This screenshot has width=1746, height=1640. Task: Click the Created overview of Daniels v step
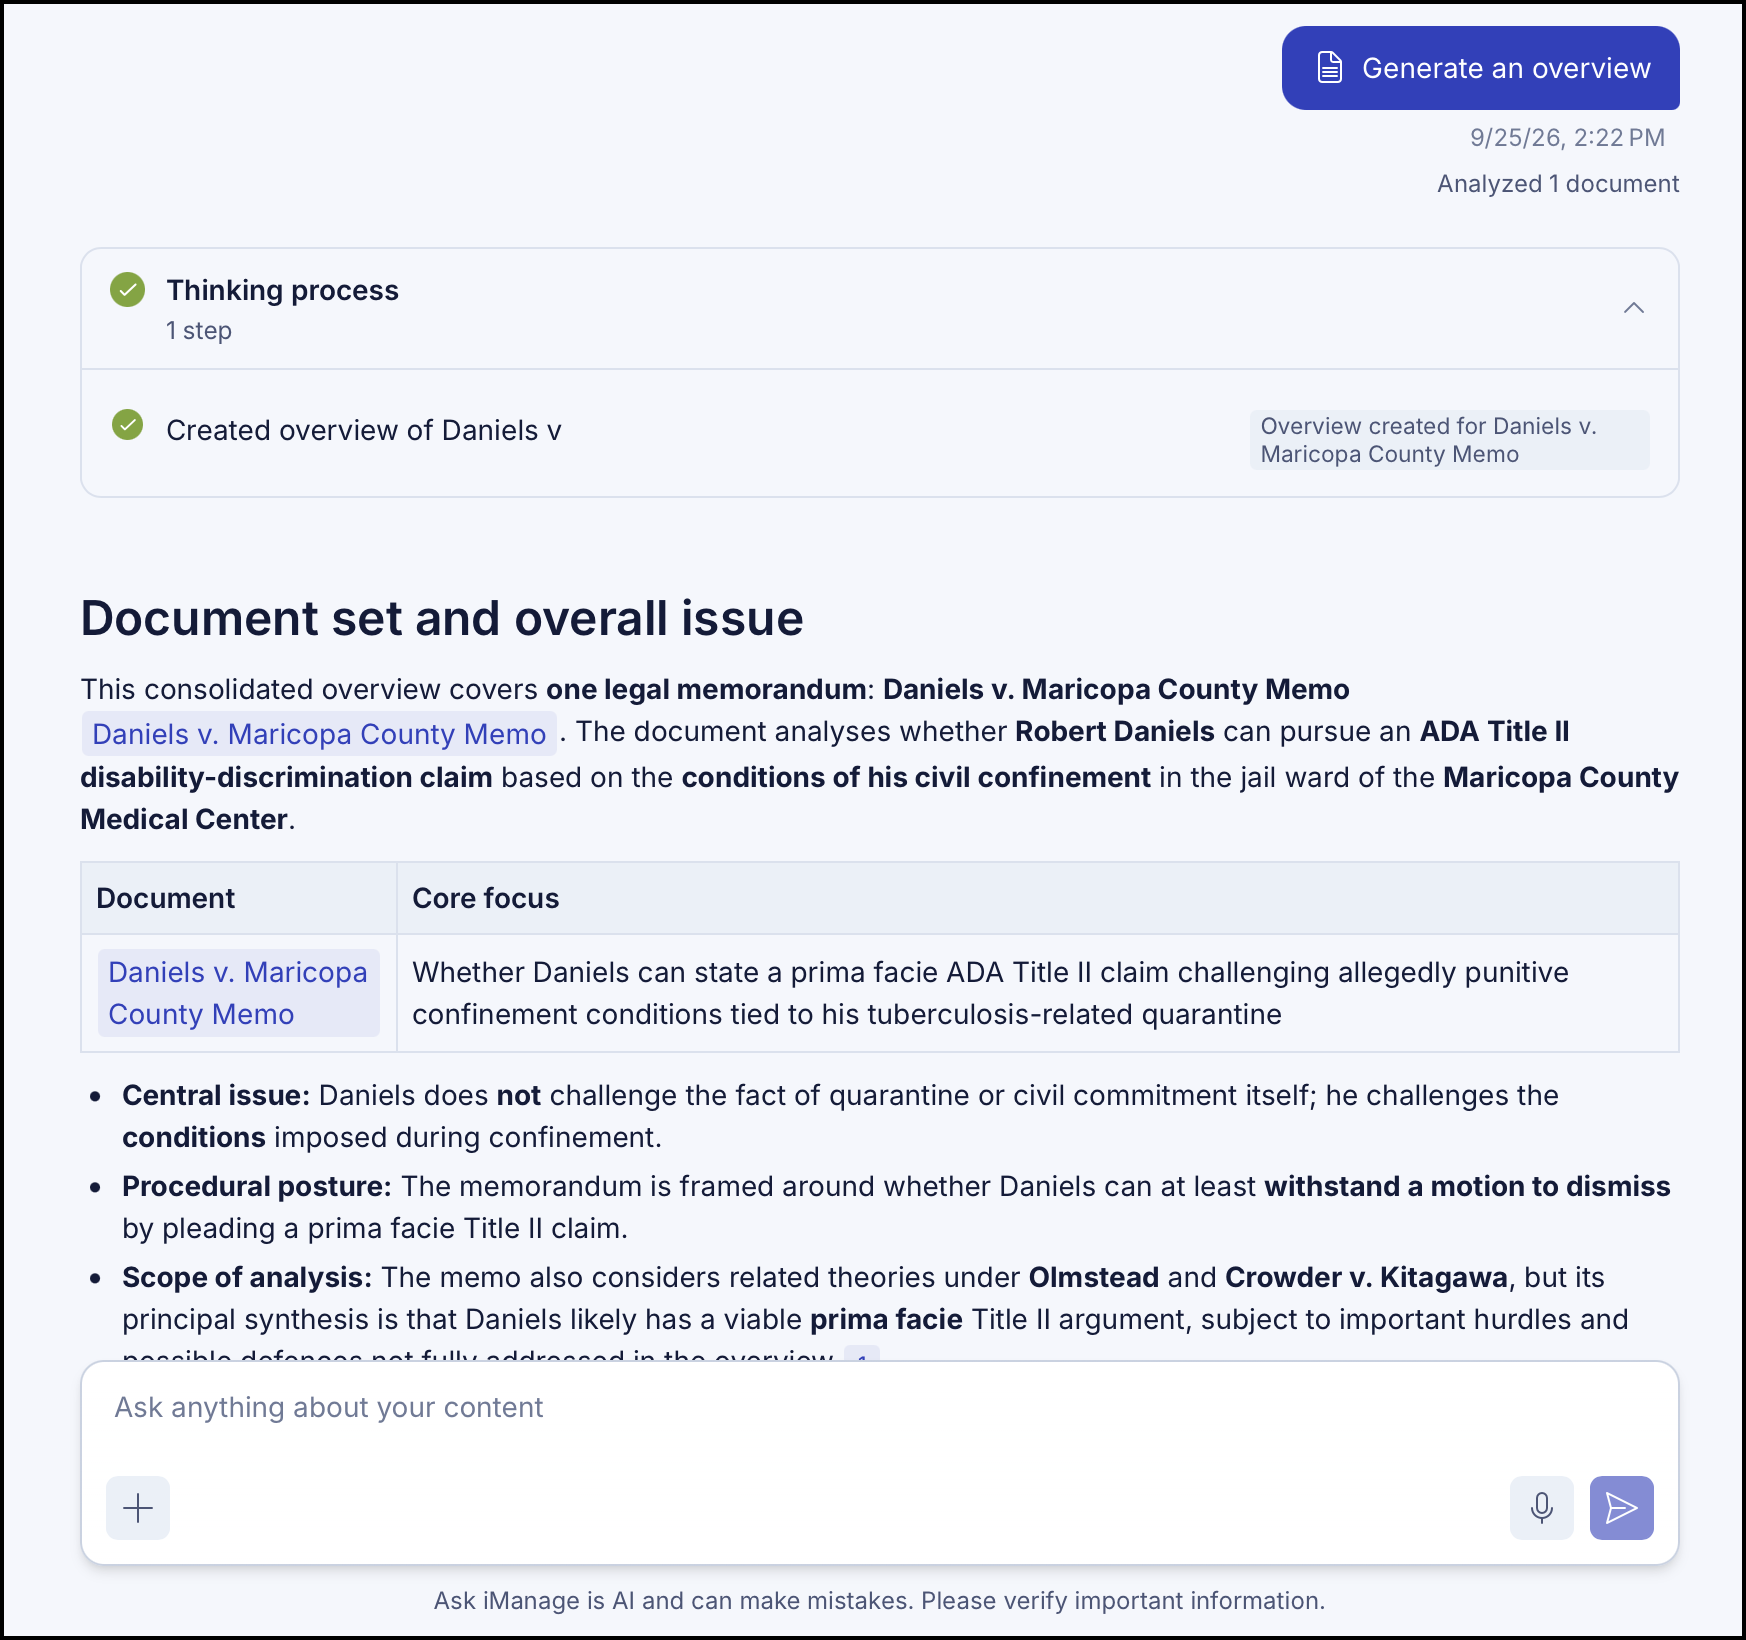click(x=364, y=430)
